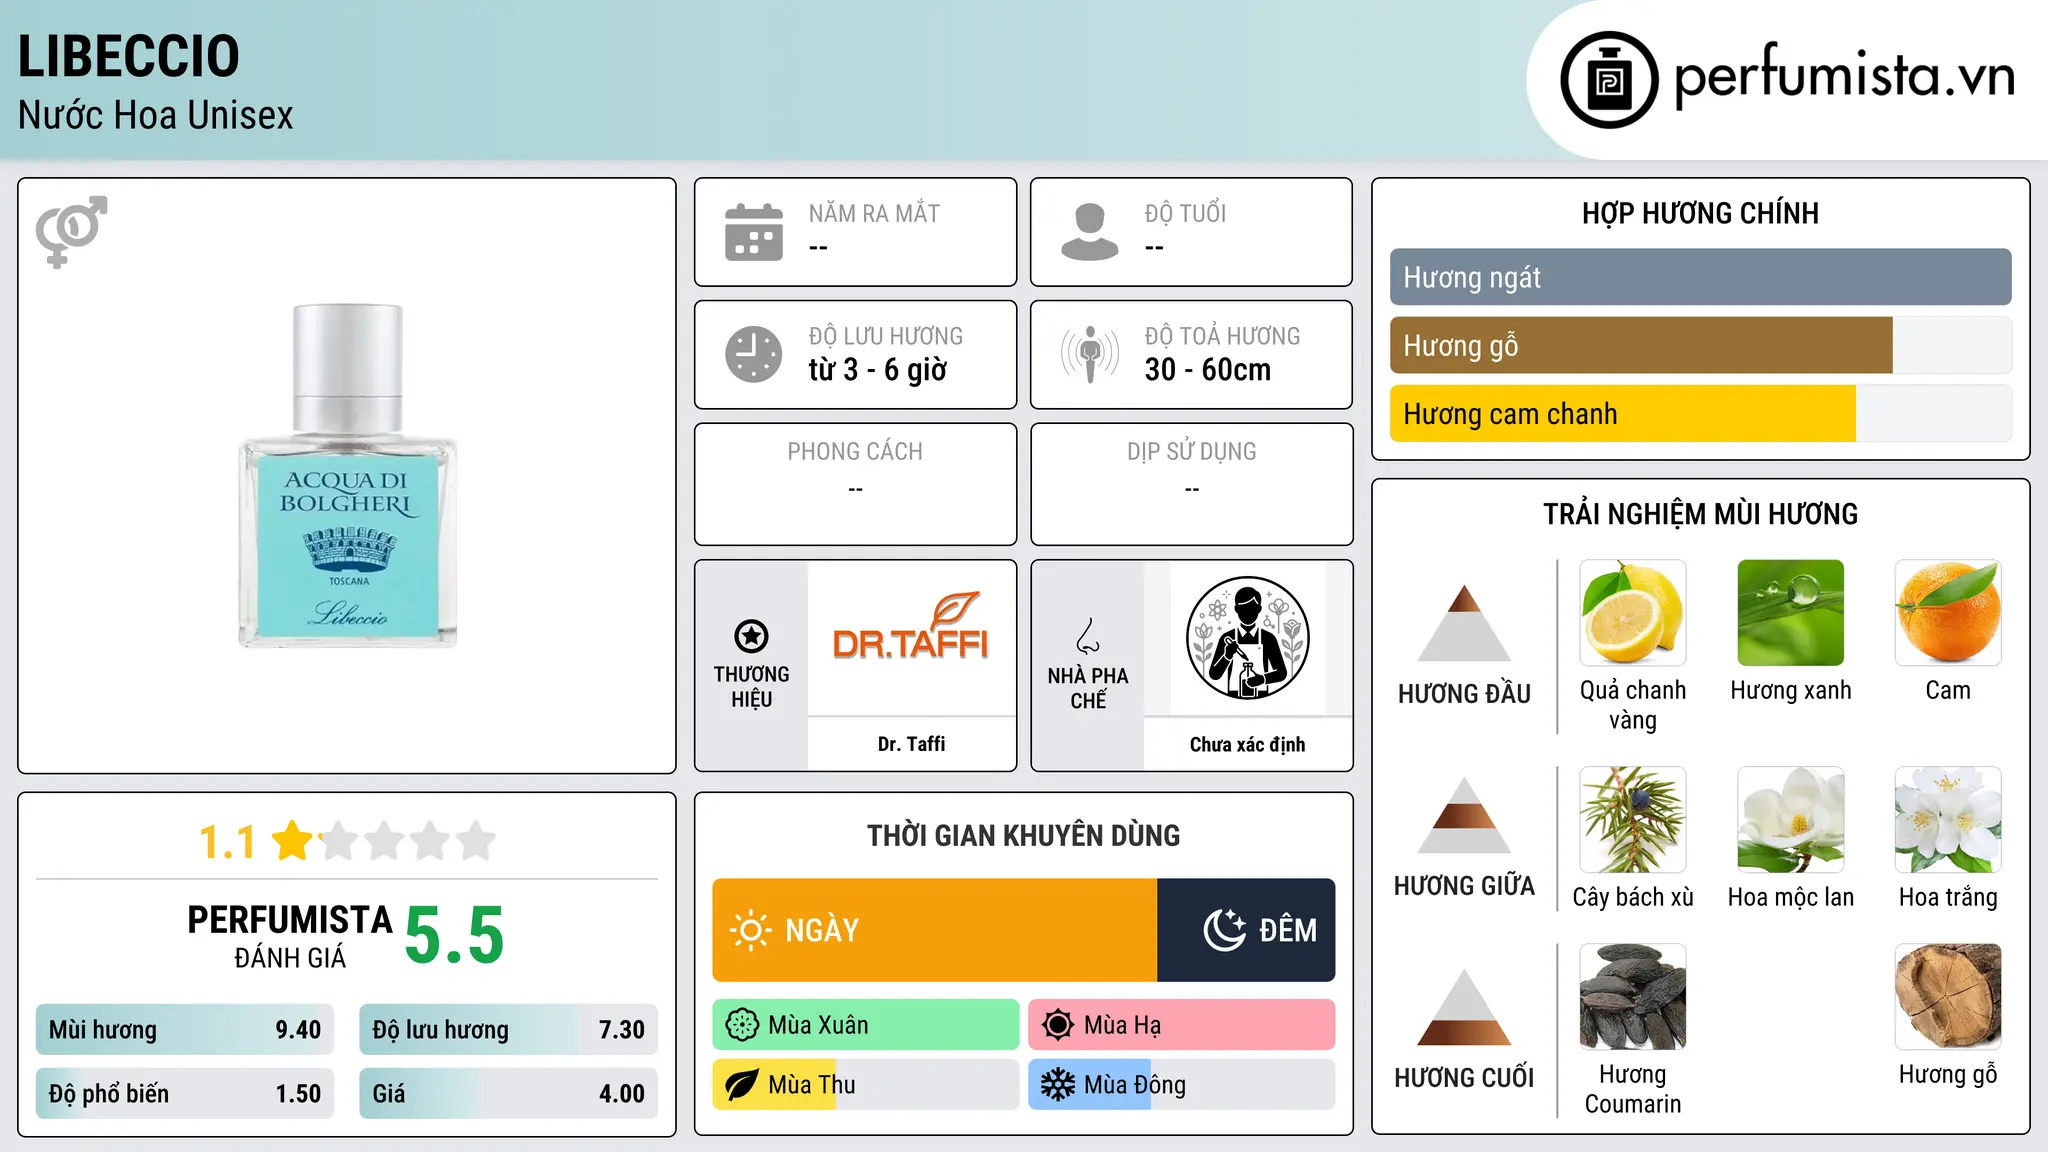The width and height of the screenshot is (2048, 1152).
Task: Select the yellow Hương cam chanh bar
Action: [x=1623, y=413]
